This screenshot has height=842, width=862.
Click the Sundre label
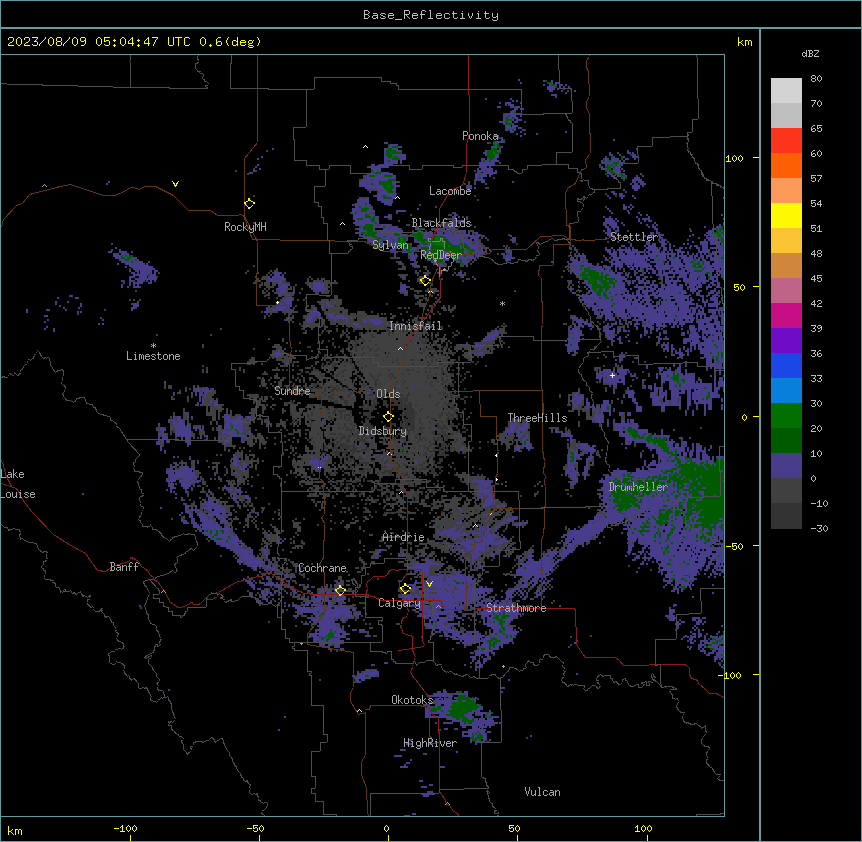(292, 391)
